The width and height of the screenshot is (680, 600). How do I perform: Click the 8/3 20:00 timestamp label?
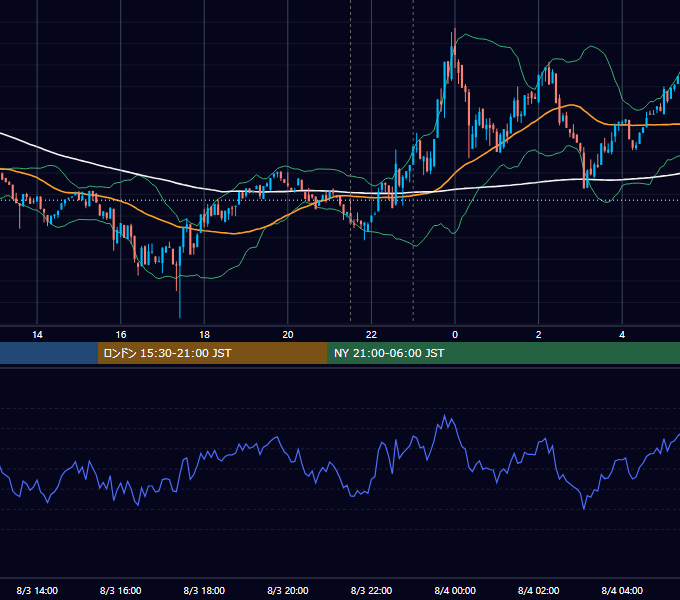pos(288,590)
